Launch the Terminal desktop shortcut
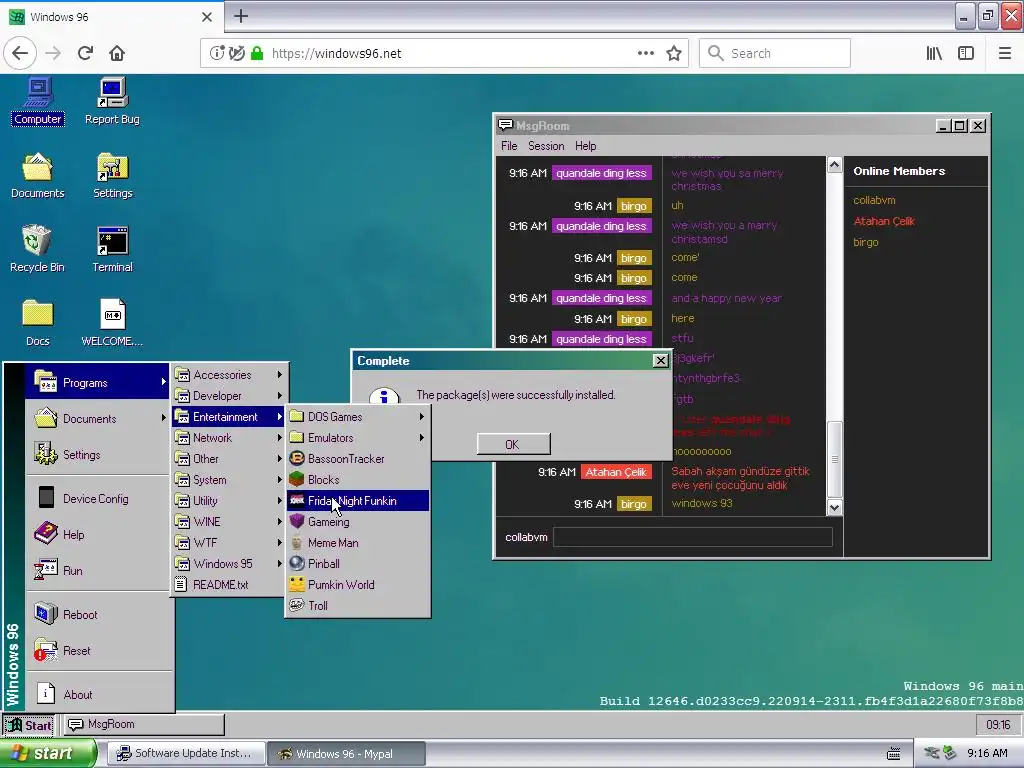The width and height of the screenshot is (1024, 768). pyautogui.click(x=112, y=249)
